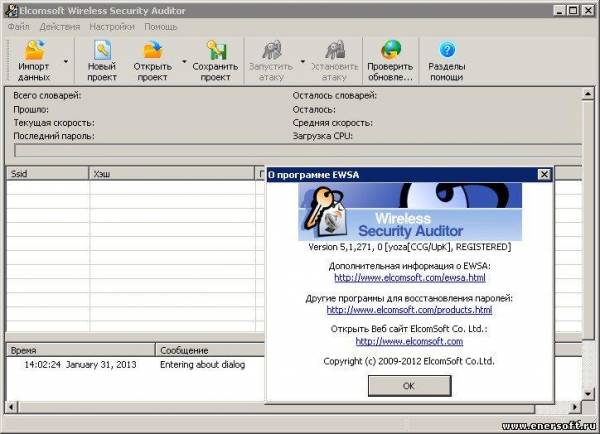This screenshot has height=434, width=600.
Task: Click the Ssid column header
Action: coord(47,174)
